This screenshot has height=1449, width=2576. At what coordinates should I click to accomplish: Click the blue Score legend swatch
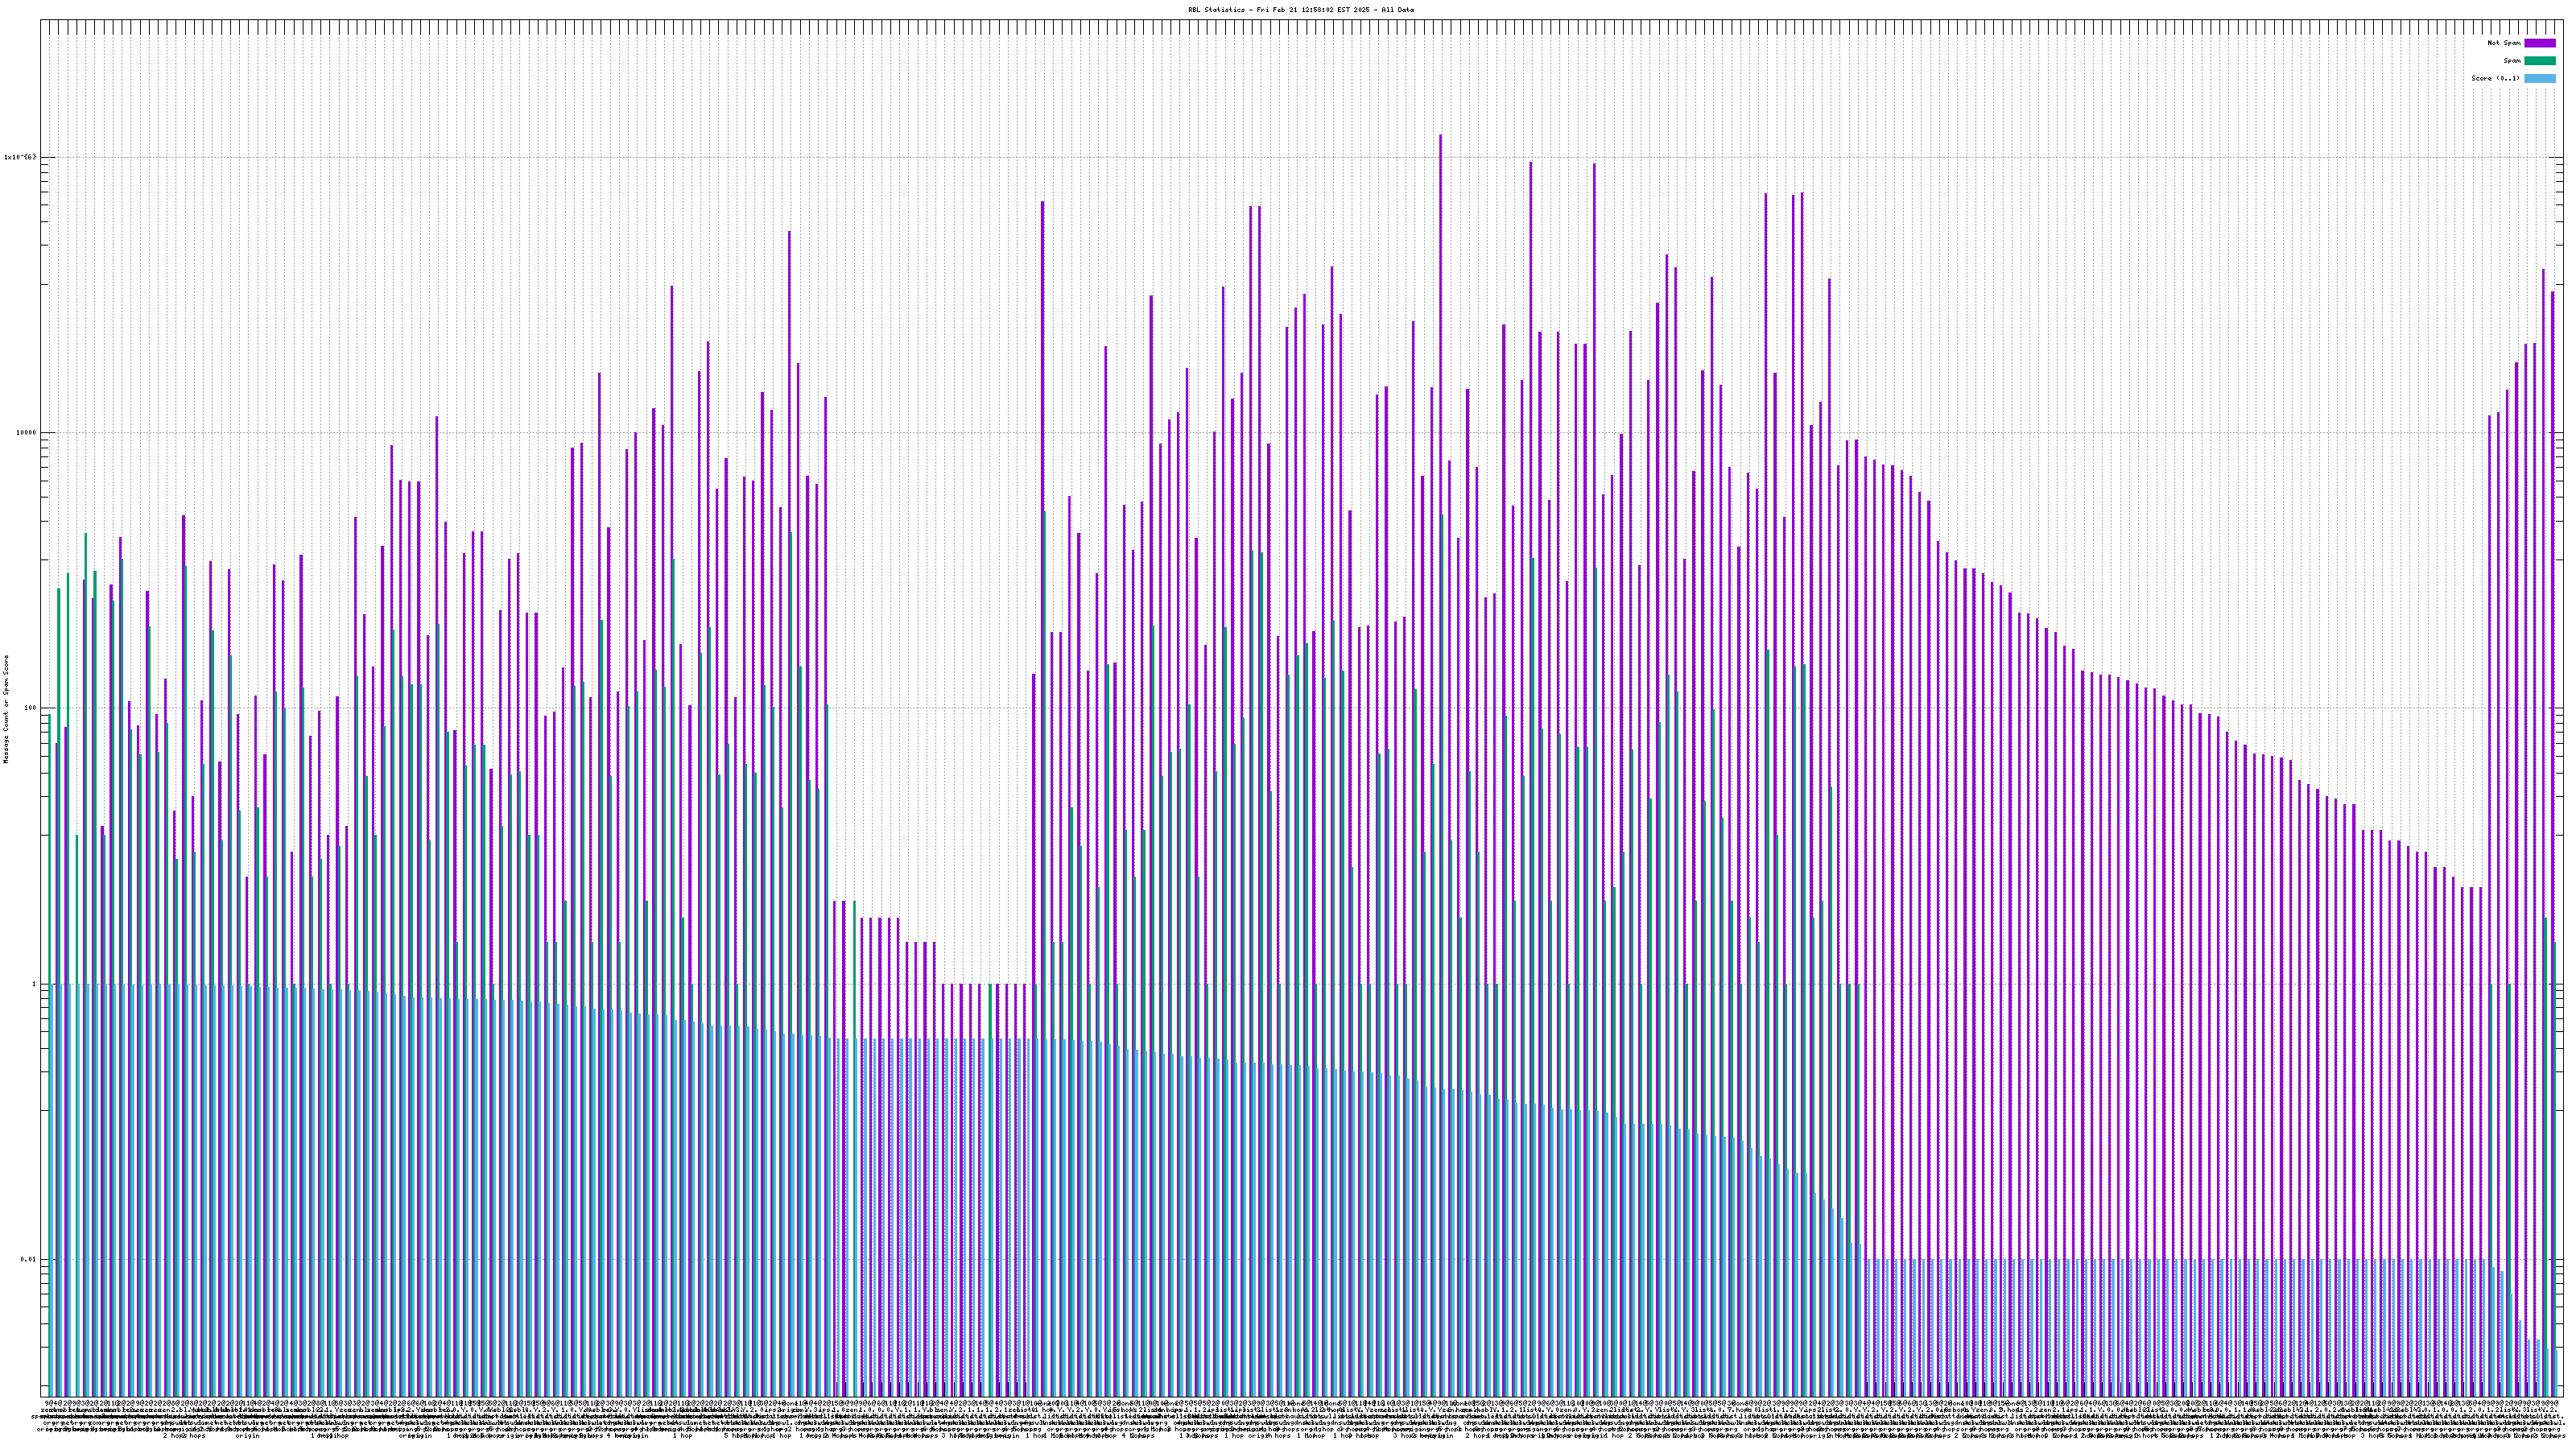point(2539,78)
